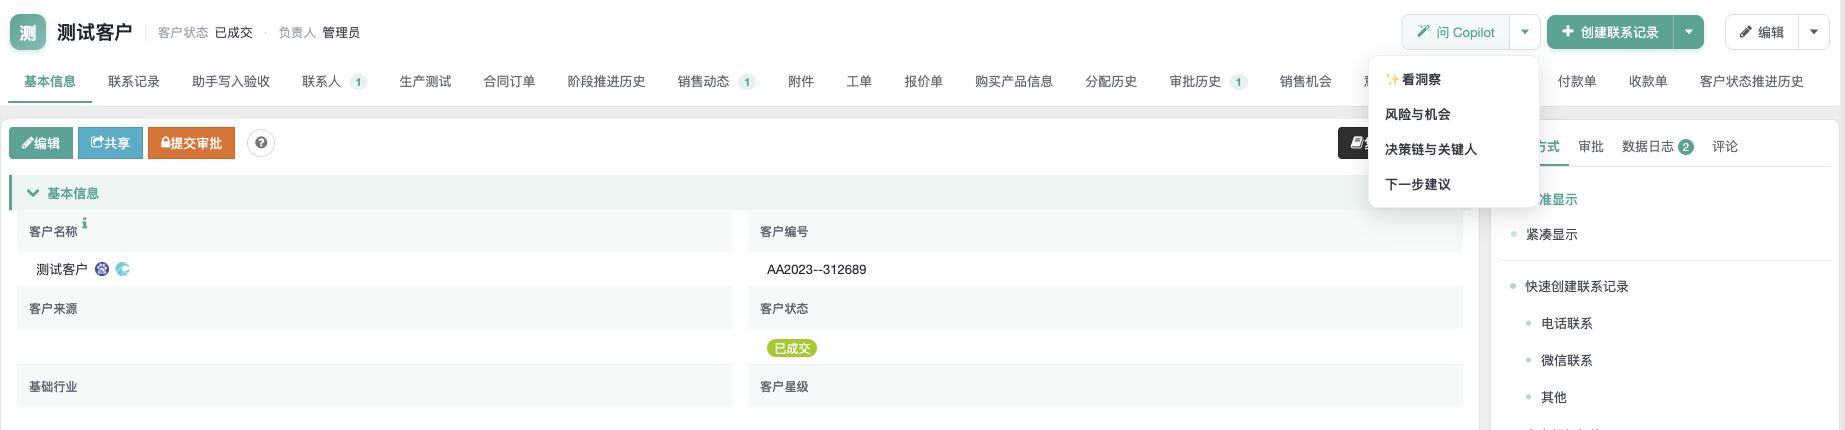The width and height of the screenshot is (1845, 430).
Task: Click the top-right white 编辑 button
Action: [1762, 32]
